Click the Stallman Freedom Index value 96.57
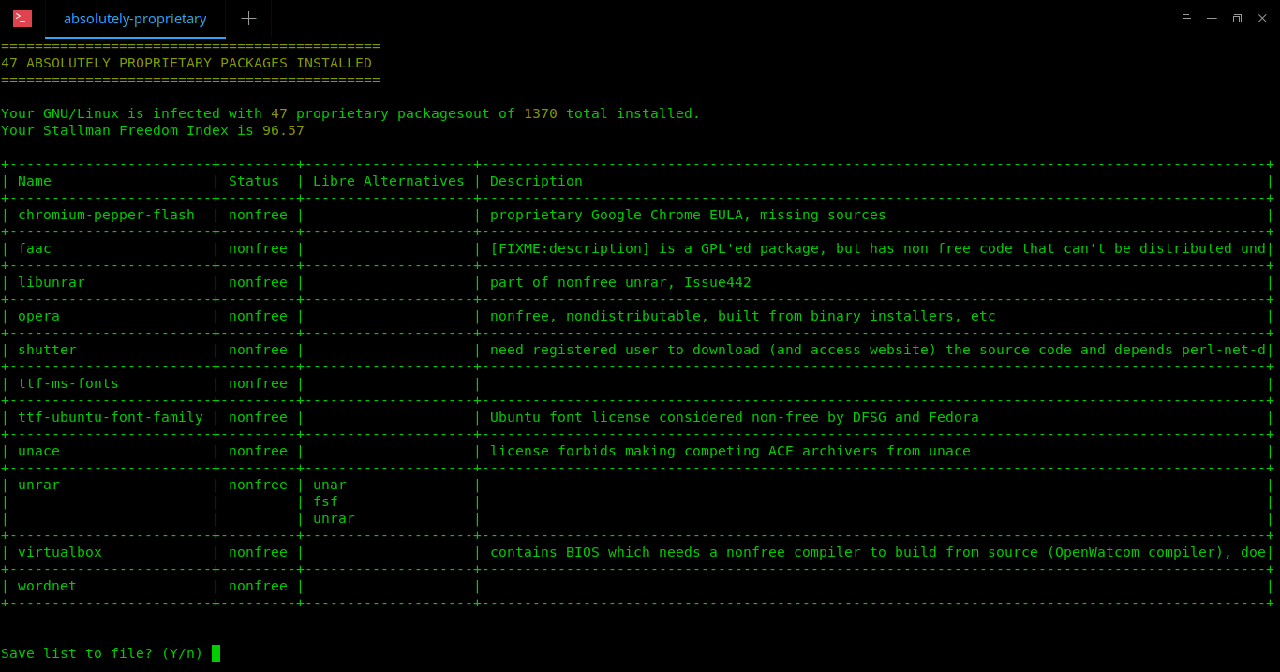 coord(283,130)
